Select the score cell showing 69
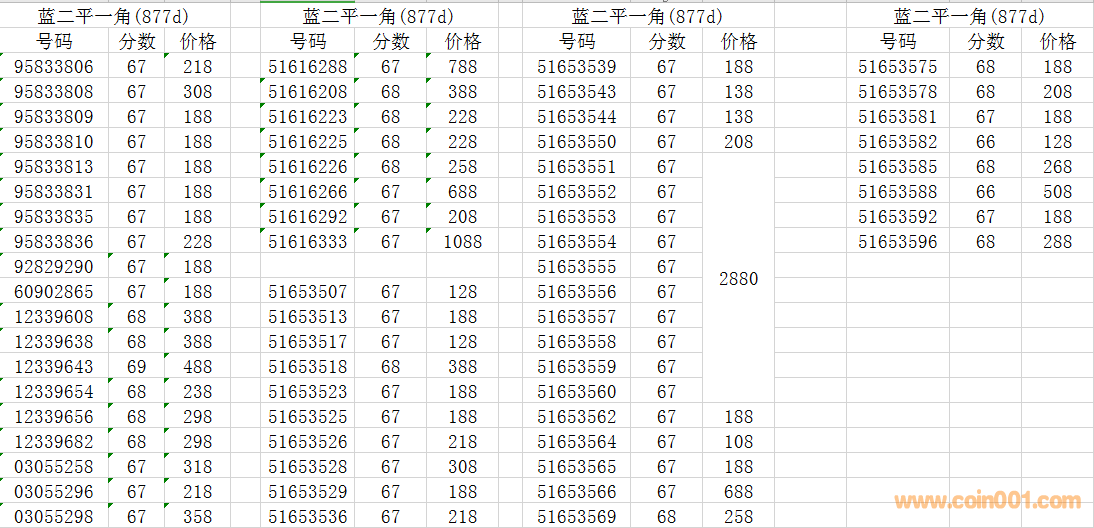The width and height of the screenshot is (1094, 528). click(x=136, y=367)
